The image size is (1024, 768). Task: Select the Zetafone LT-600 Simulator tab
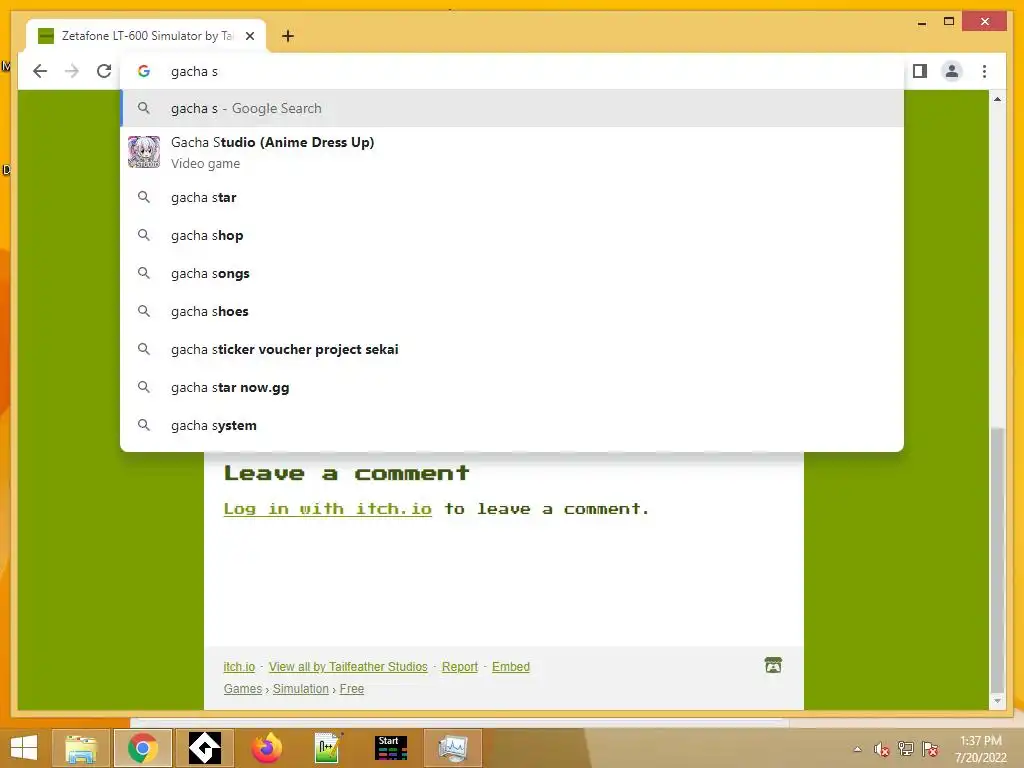(x=146, y=36)
